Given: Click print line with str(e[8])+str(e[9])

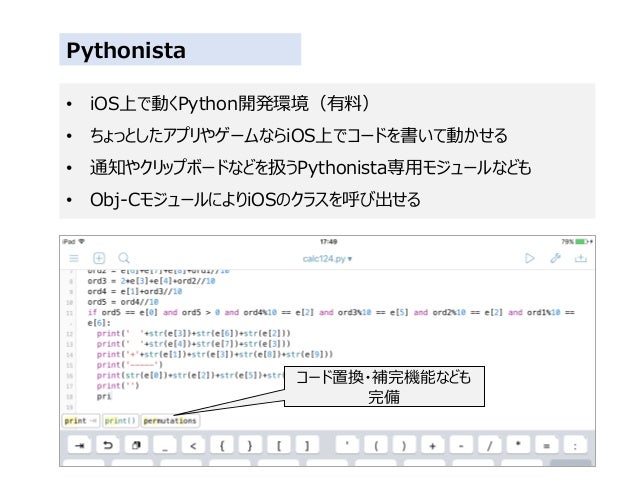Looking at the screenshot, I should point(215,354).
